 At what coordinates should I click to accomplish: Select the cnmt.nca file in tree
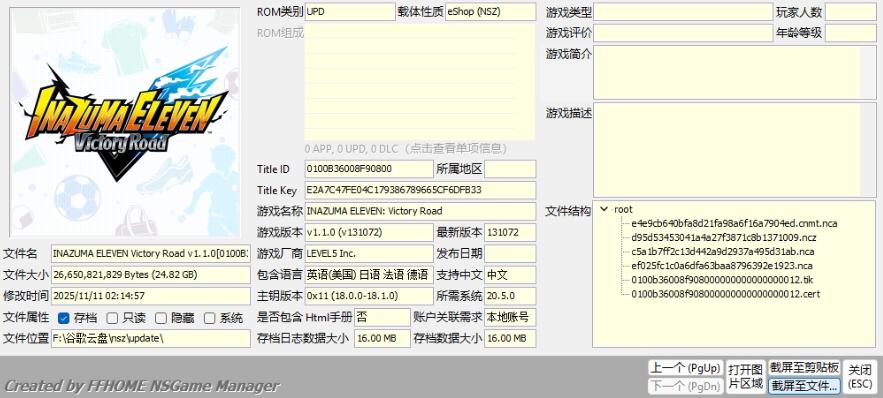(734, 223)
